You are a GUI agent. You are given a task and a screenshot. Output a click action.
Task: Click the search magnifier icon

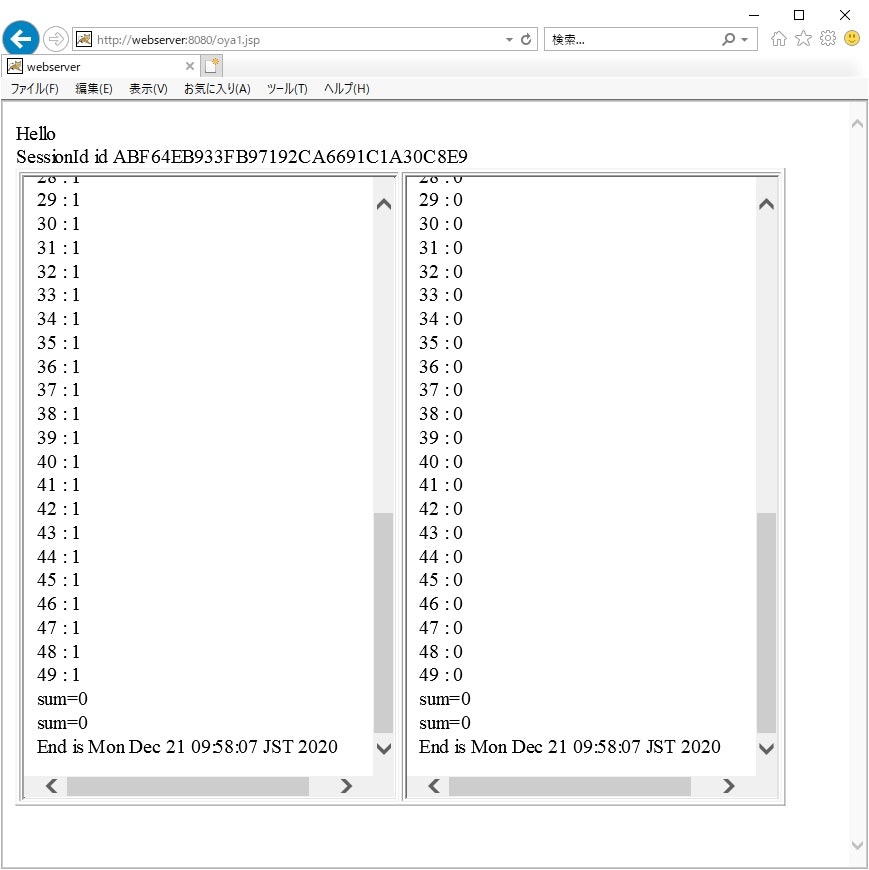pos(728,39)
